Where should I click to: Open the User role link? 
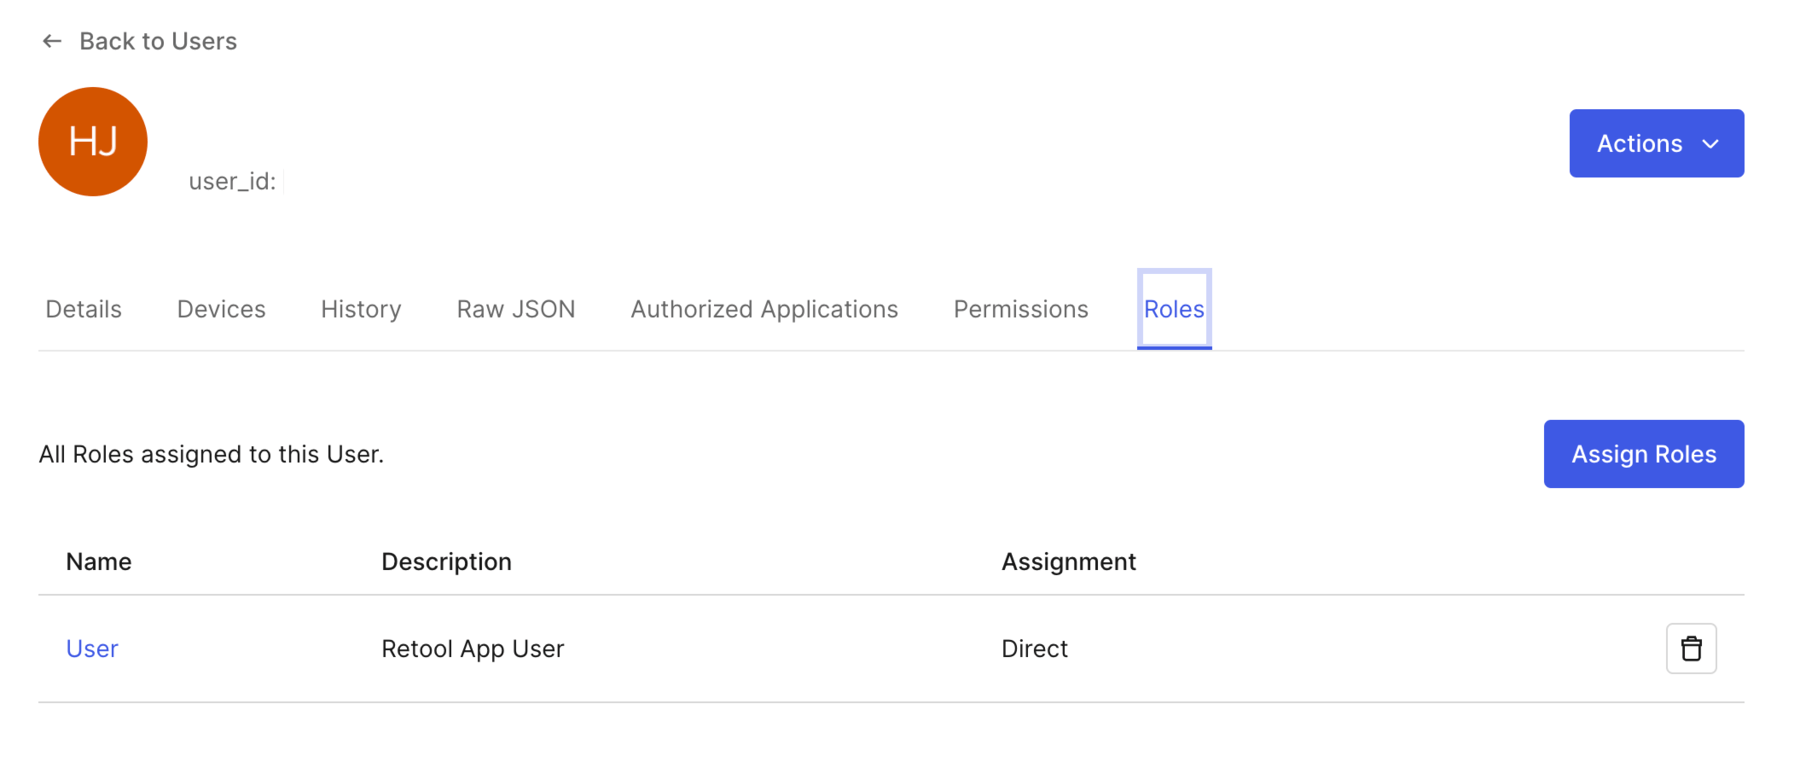coord(92,649)
